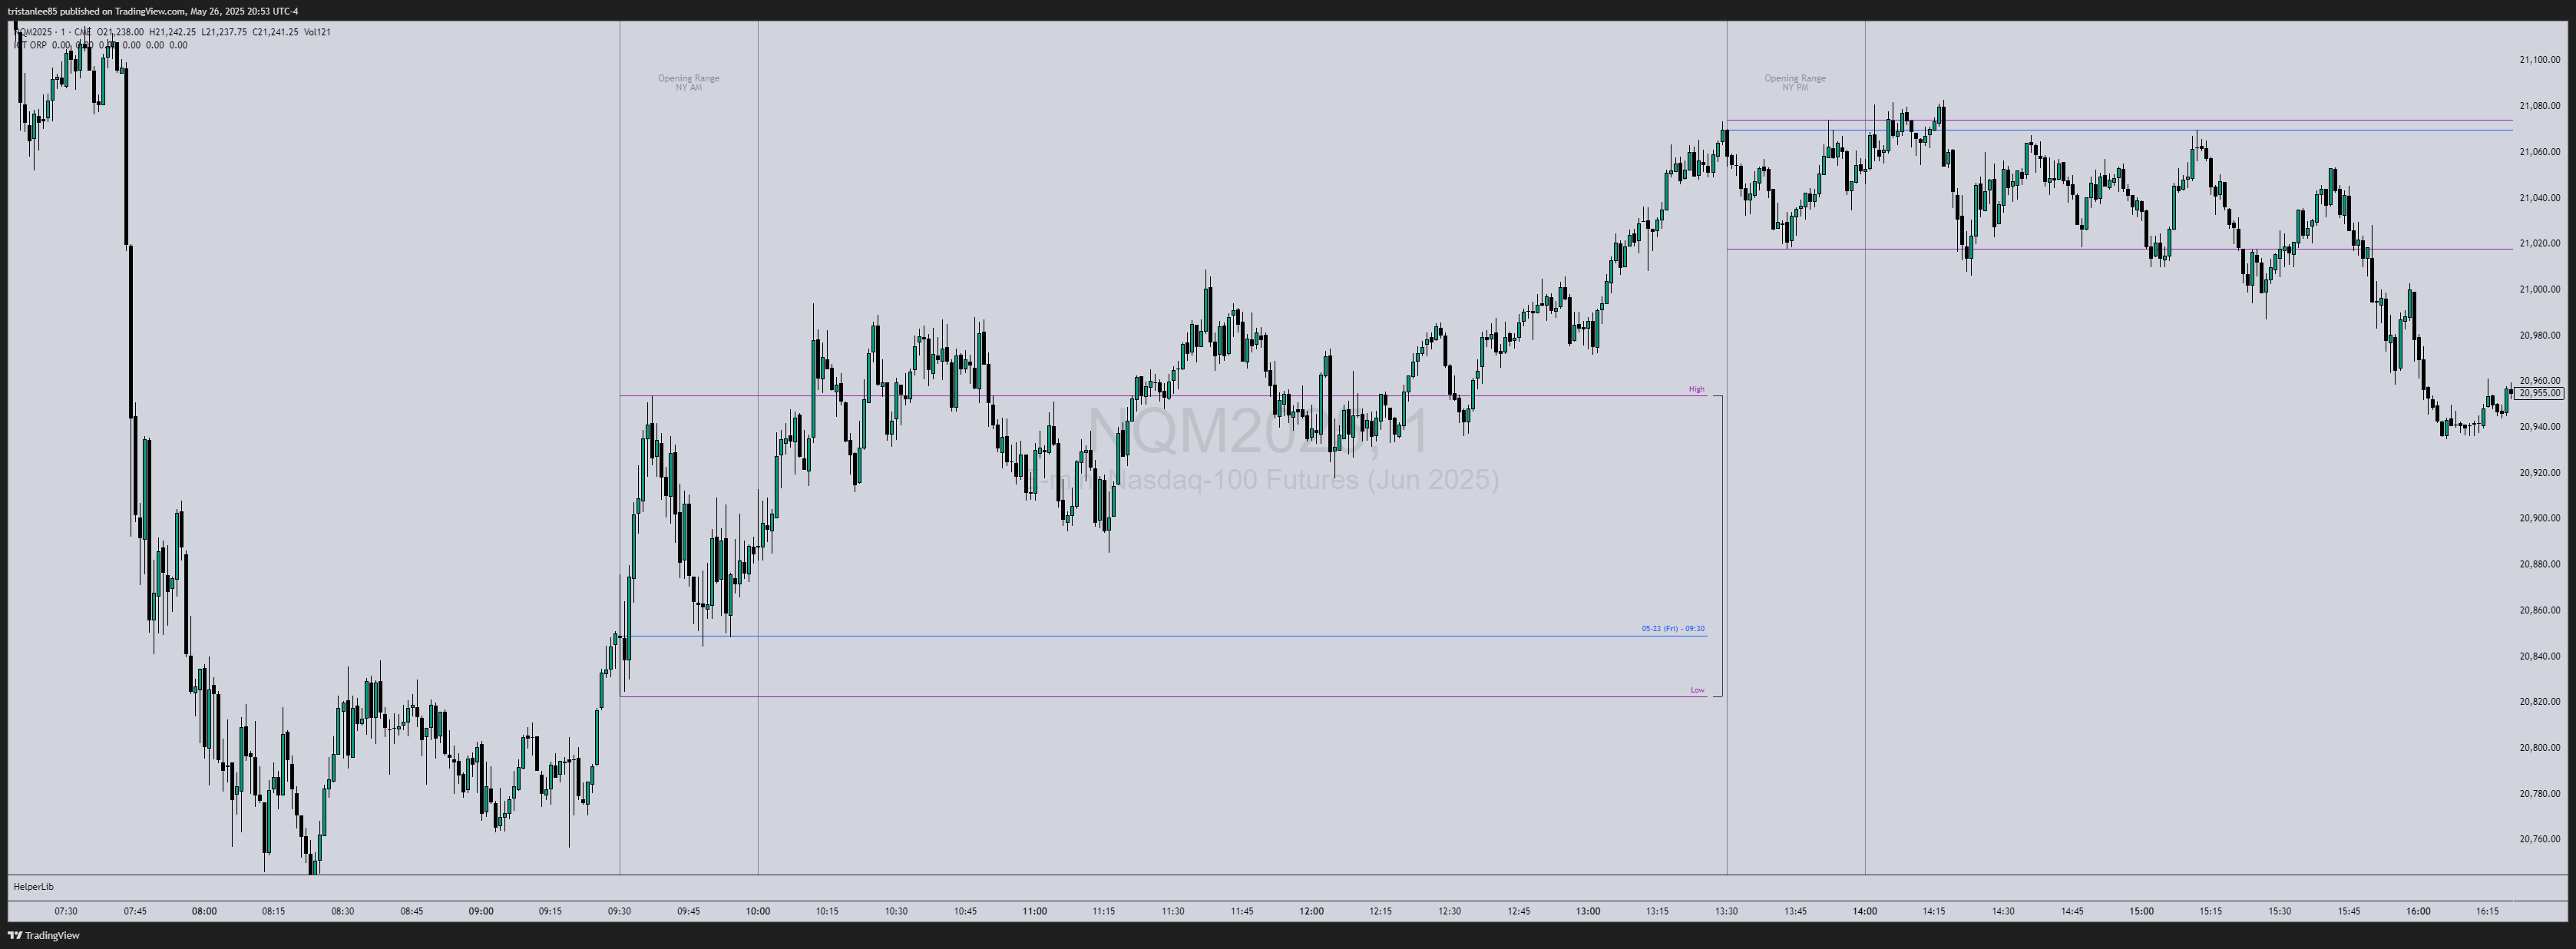Click the H21,242.25 high value in legend
Image resolution: width=2576 pixels, height=949 pixels.
click(172, 32)
